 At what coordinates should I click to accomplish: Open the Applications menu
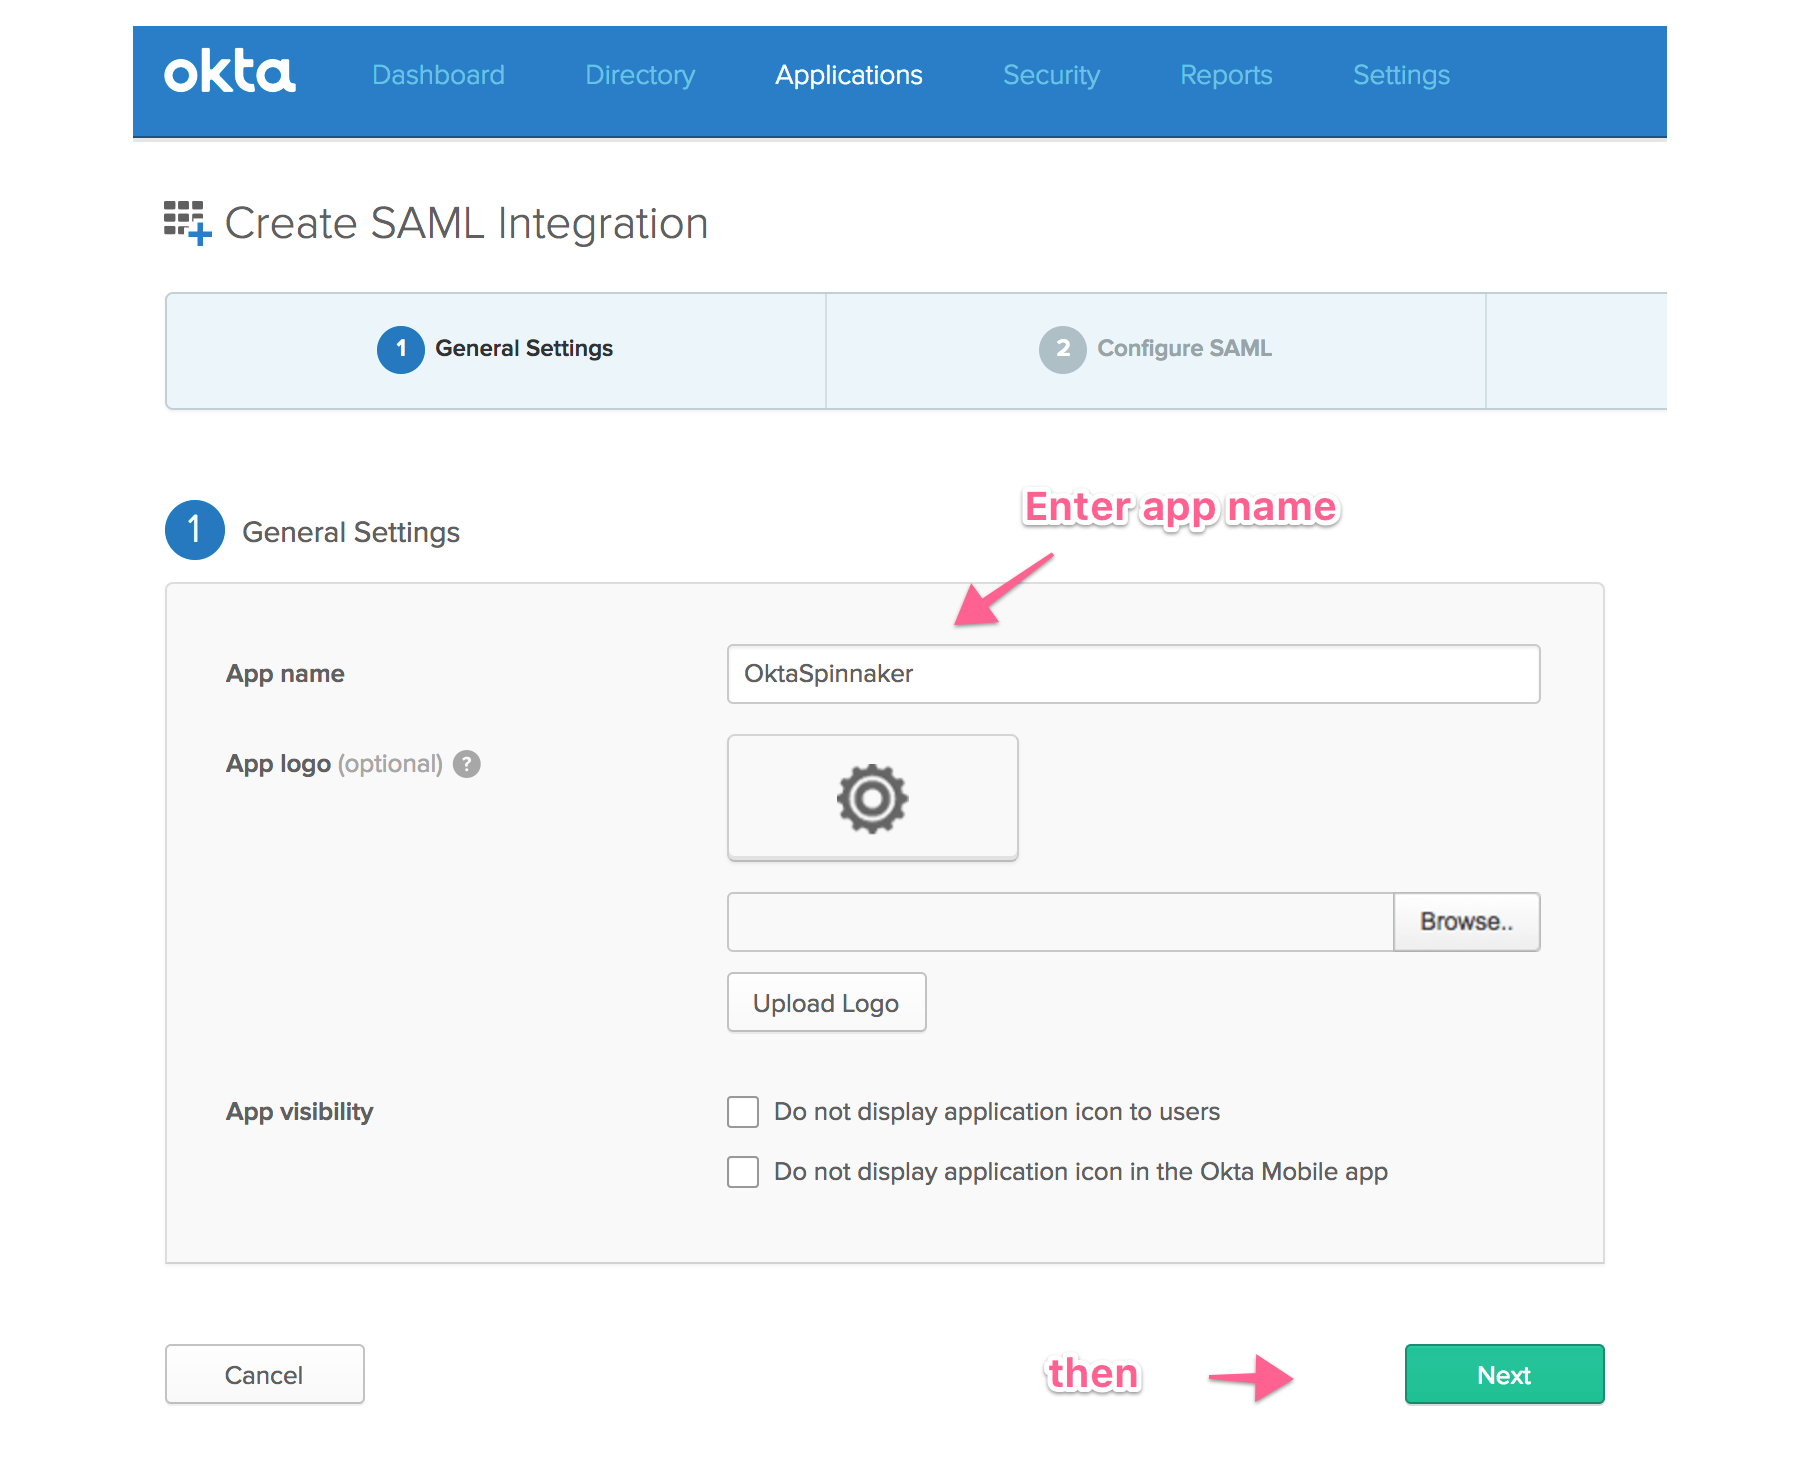click(x=848, y=75)
